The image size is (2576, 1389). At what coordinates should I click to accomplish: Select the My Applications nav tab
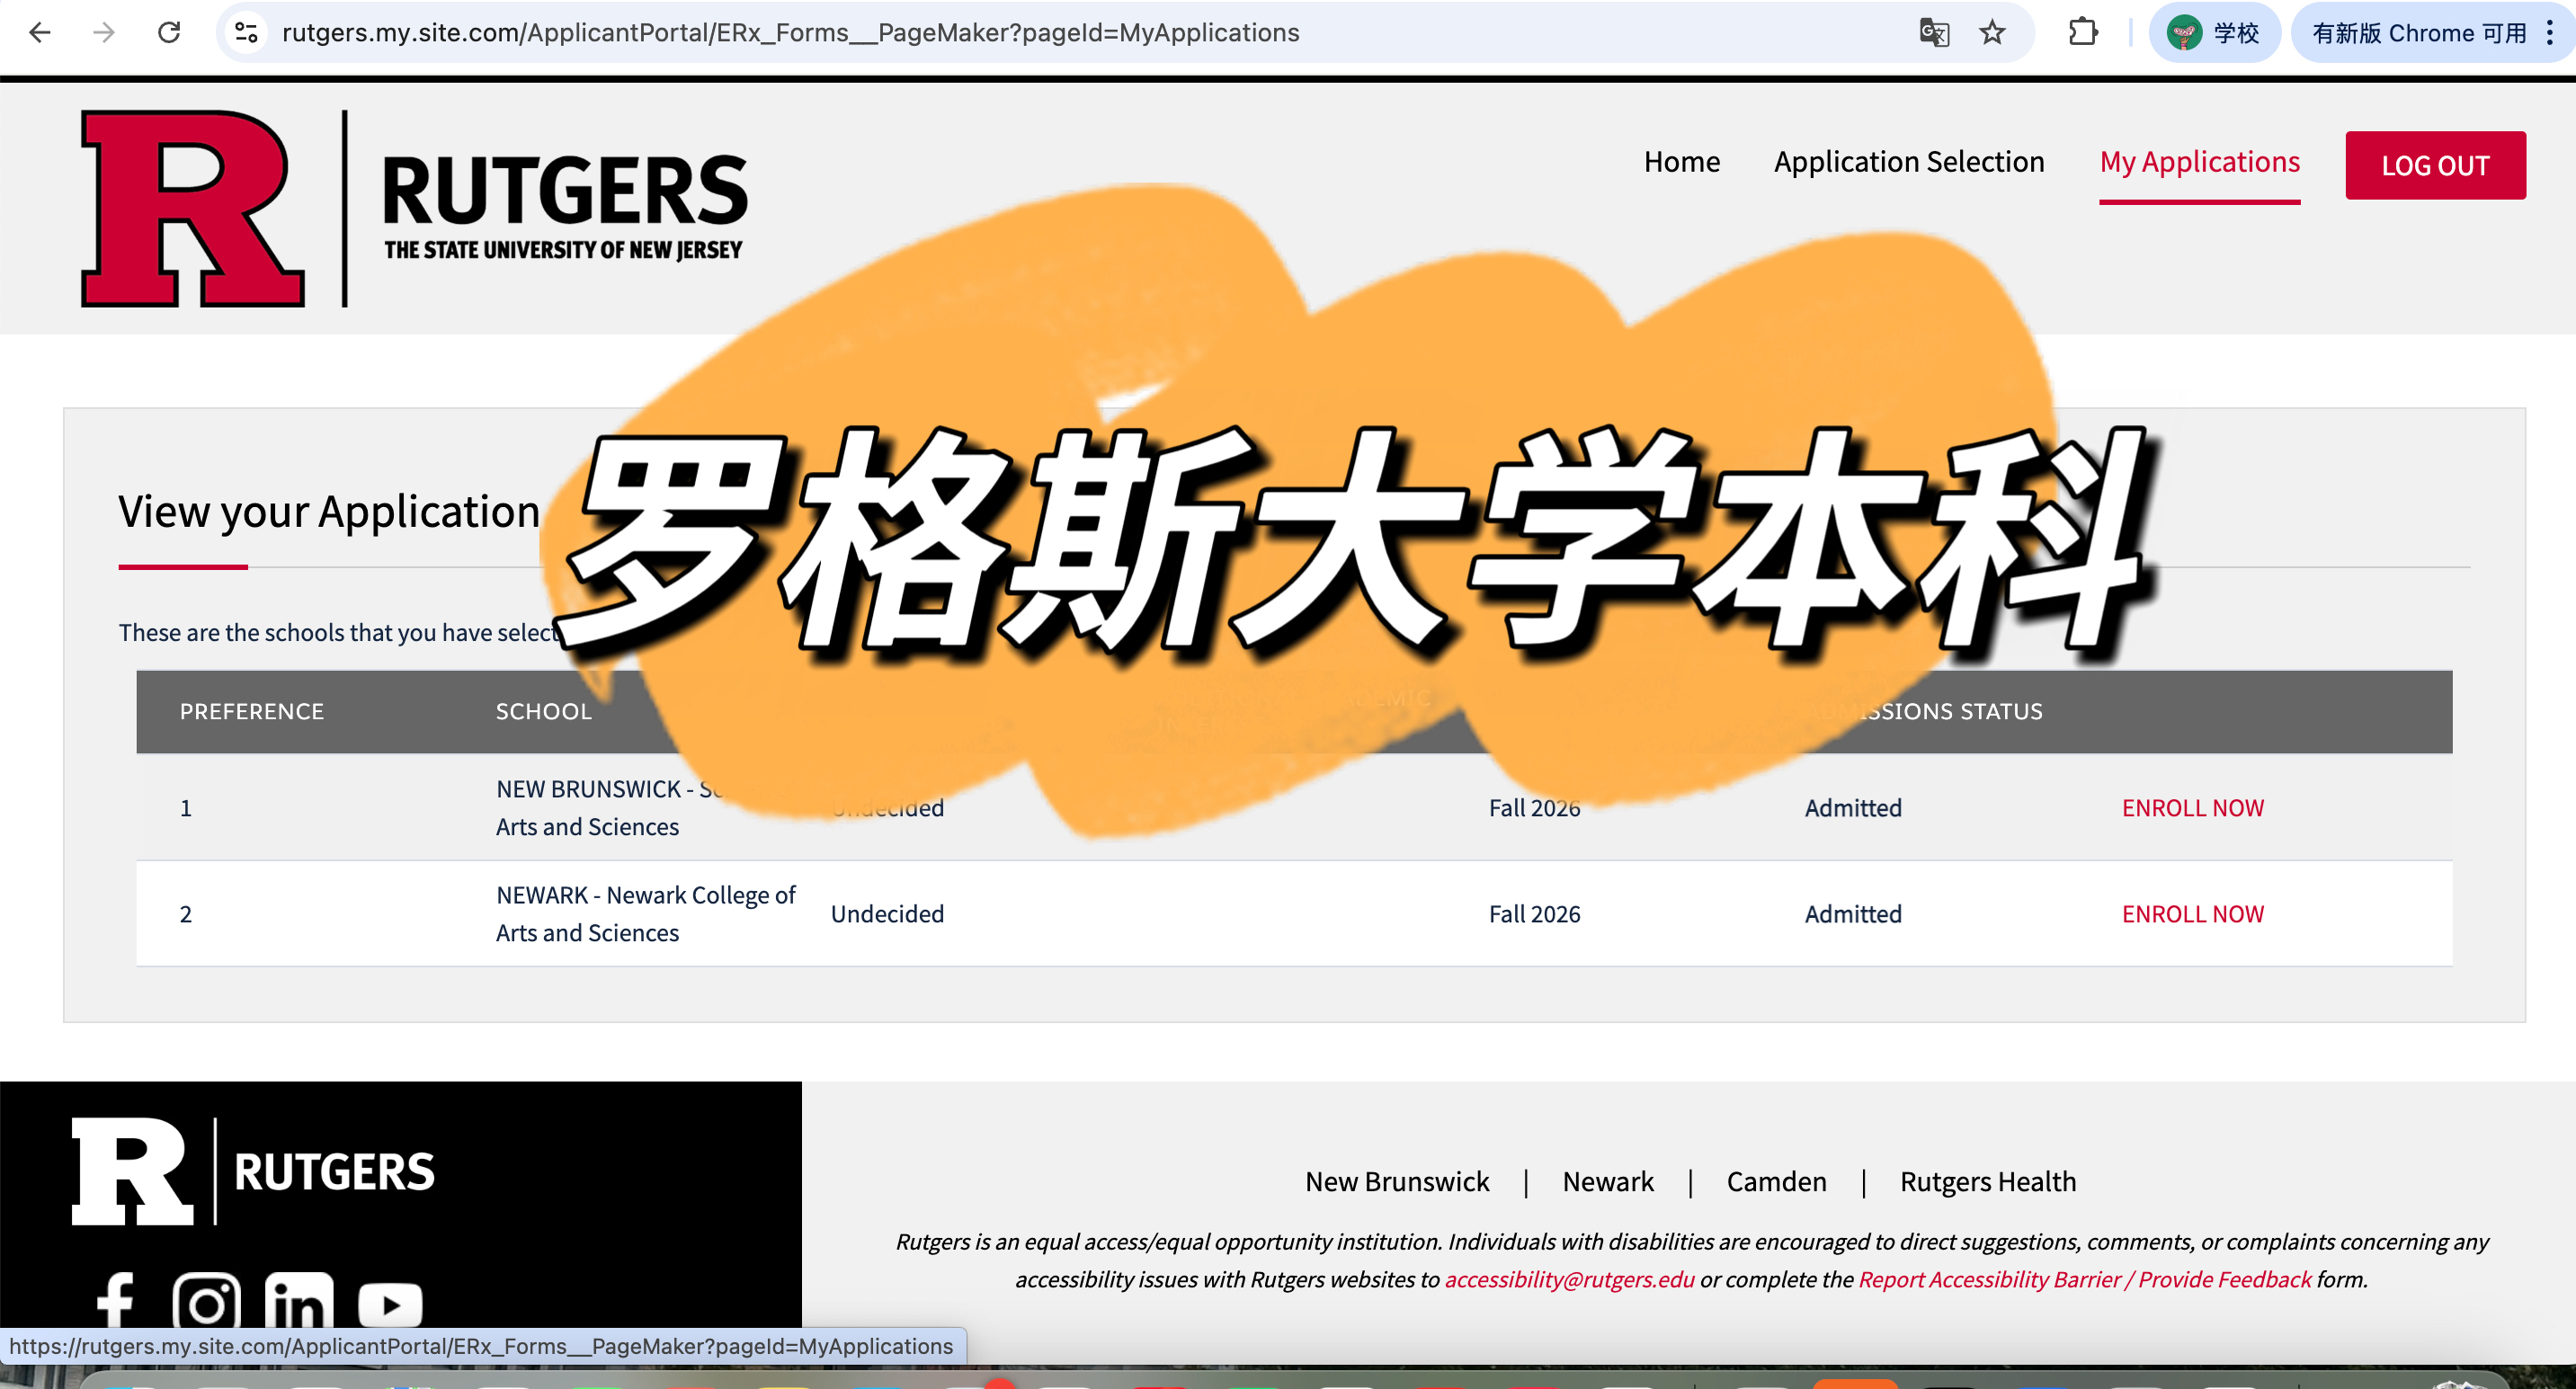click(x=2200, y=162)
